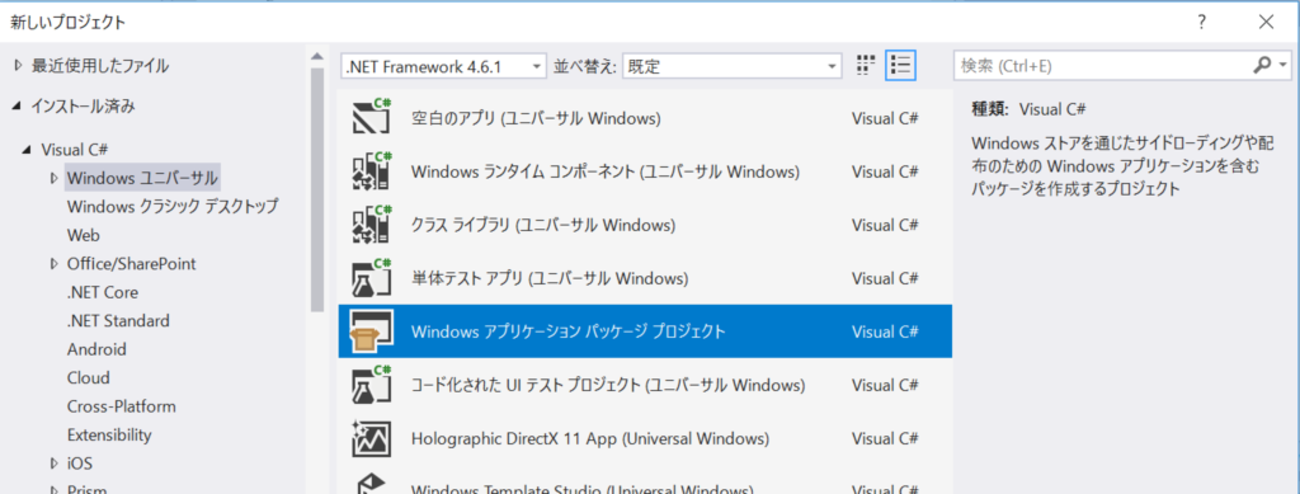Collapse the Installed (インストール済み) node

point(17,106)
